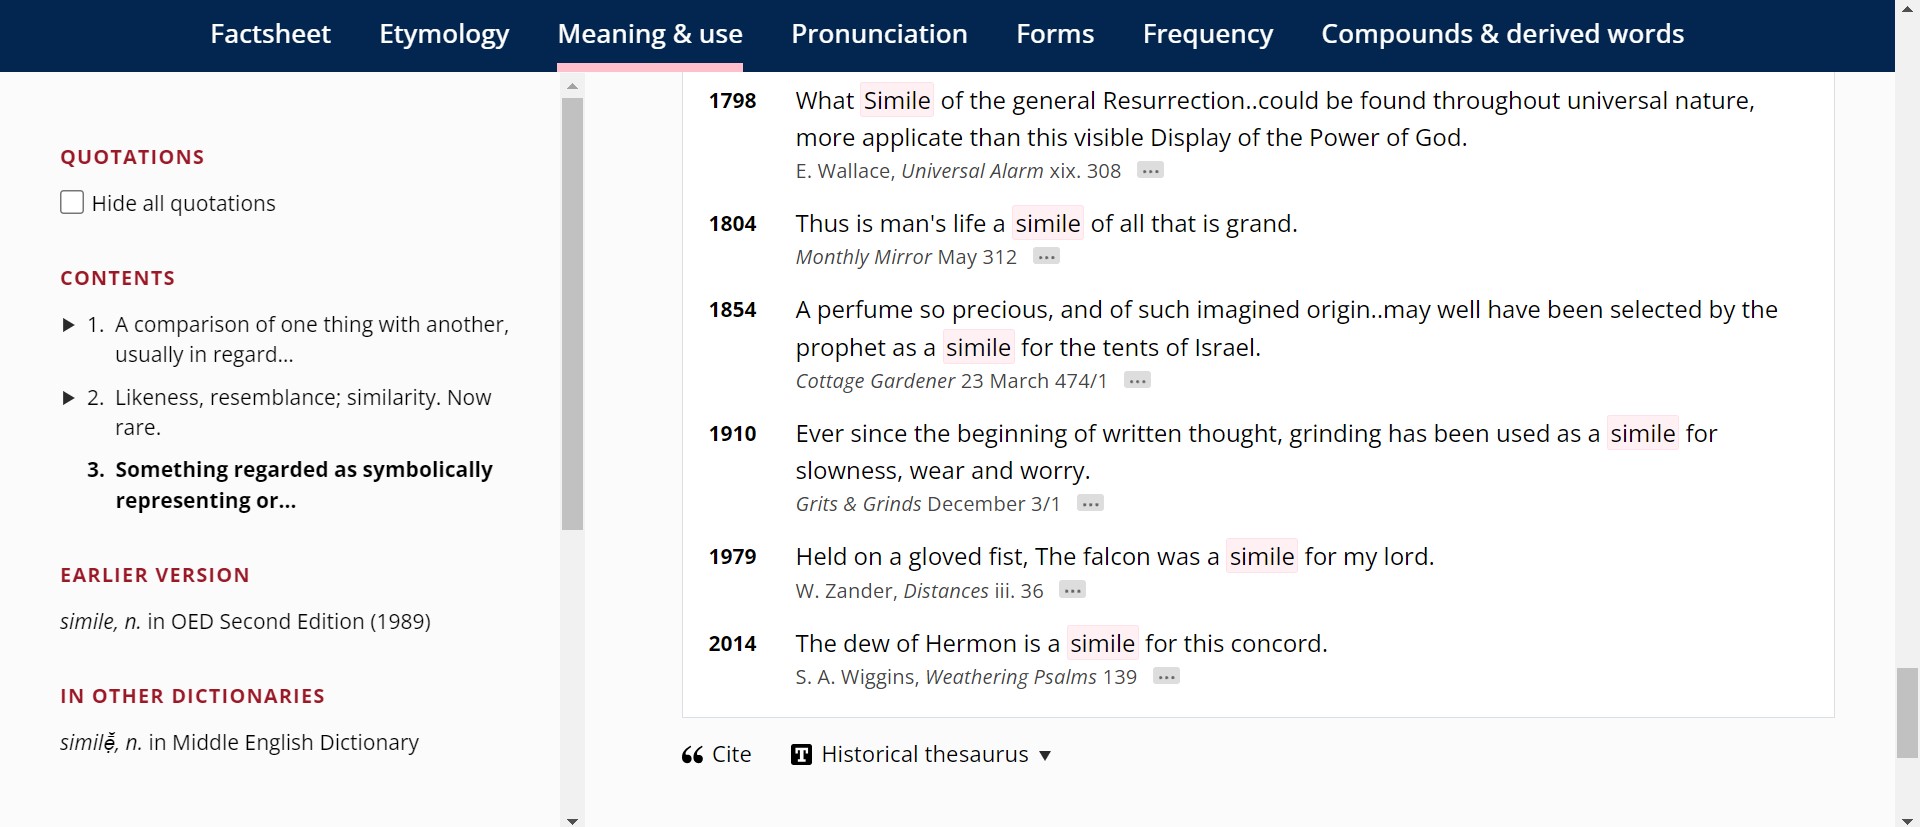Click the Cite quotation-mark icon
The height and width of the screenshot is (827, 1920).
(x=692, y=755)
